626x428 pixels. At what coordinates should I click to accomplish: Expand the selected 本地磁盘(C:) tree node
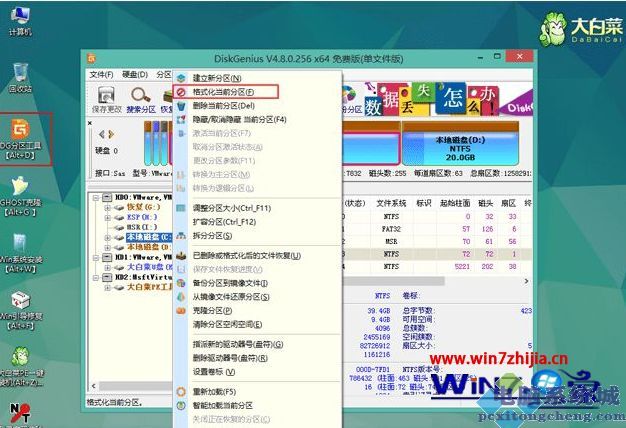tap(107, 237)
